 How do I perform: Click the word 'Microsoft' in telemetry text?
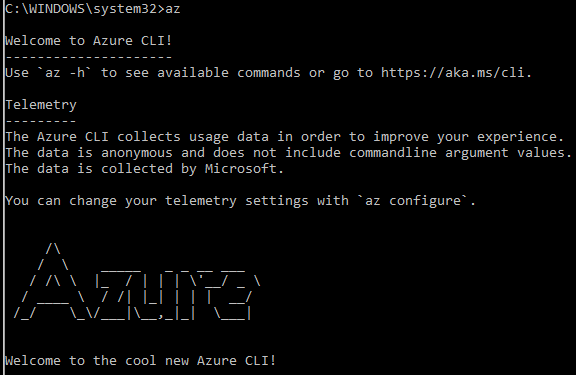point(240,169)
